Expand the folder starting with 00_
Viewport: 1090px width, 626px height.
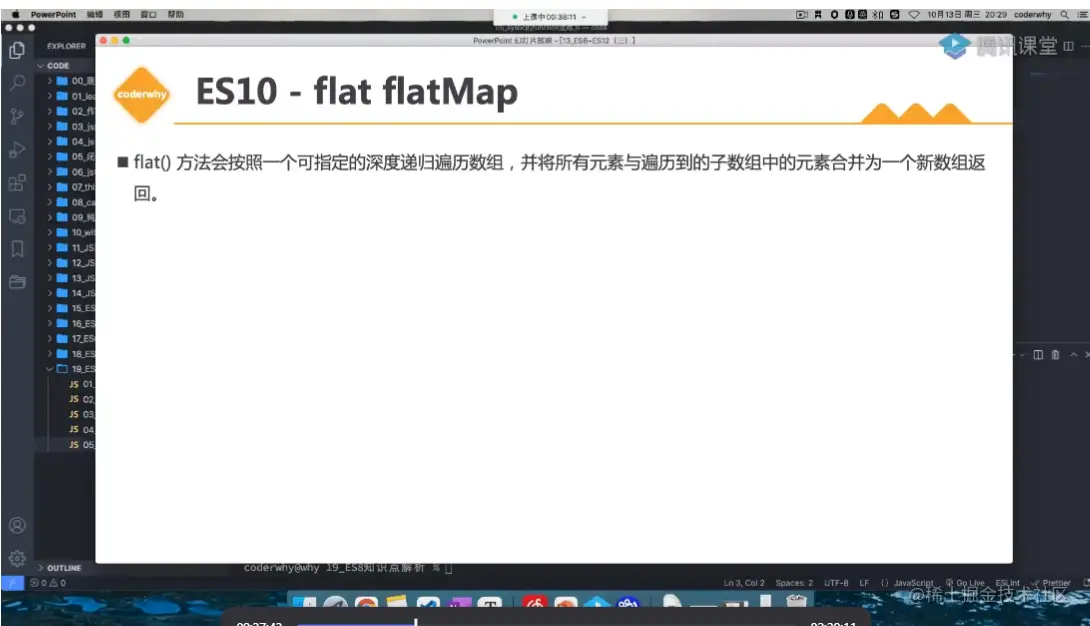coord(49,81)
